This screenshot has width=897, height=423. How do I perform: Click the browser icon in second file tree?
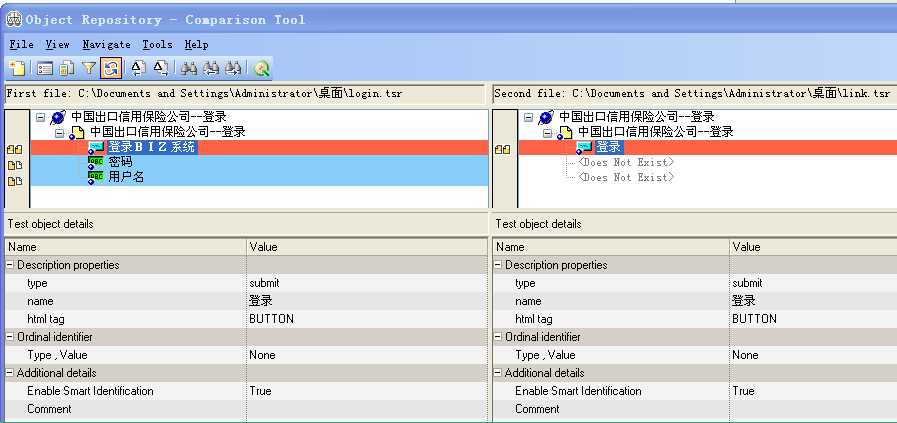tap(546, 118)
